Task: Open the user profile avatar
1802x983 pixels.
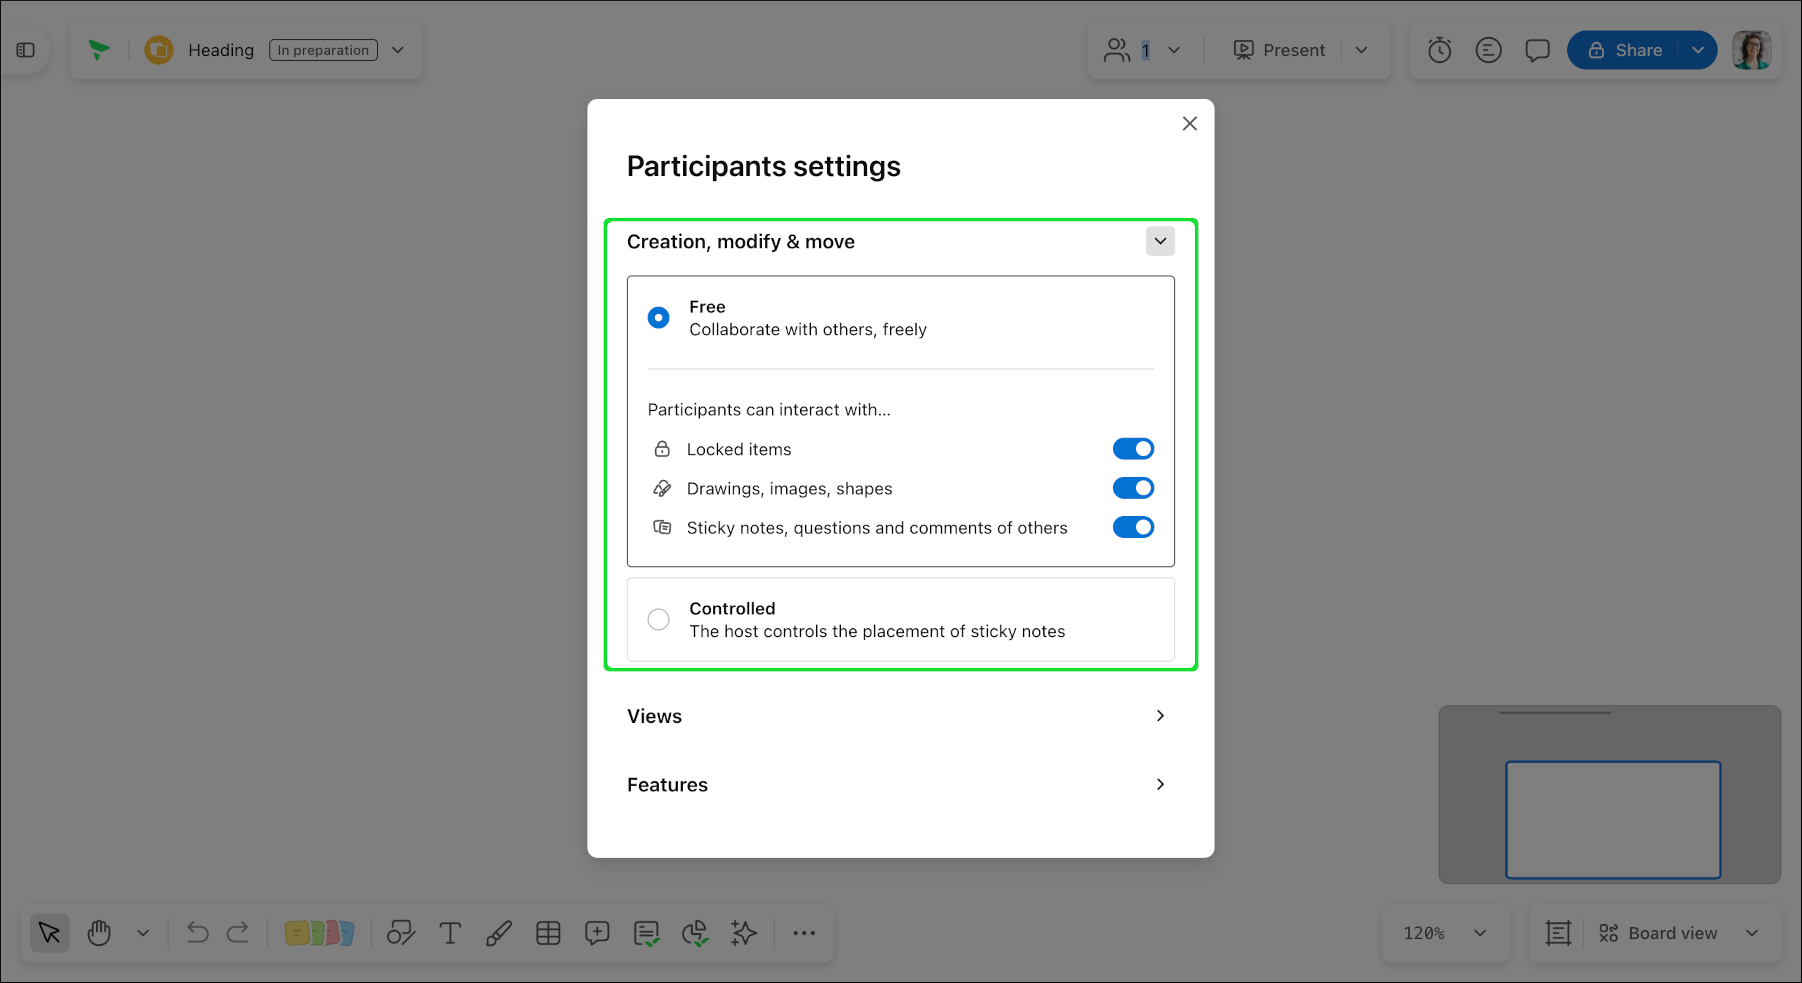Action: click(1752, 50)
